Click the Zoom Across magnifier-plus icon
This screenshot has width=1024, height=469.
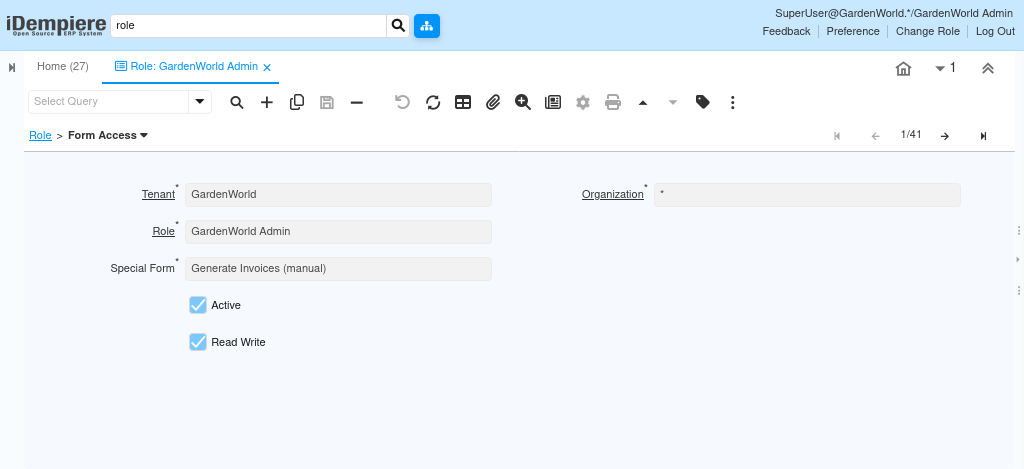coord(523,103)
